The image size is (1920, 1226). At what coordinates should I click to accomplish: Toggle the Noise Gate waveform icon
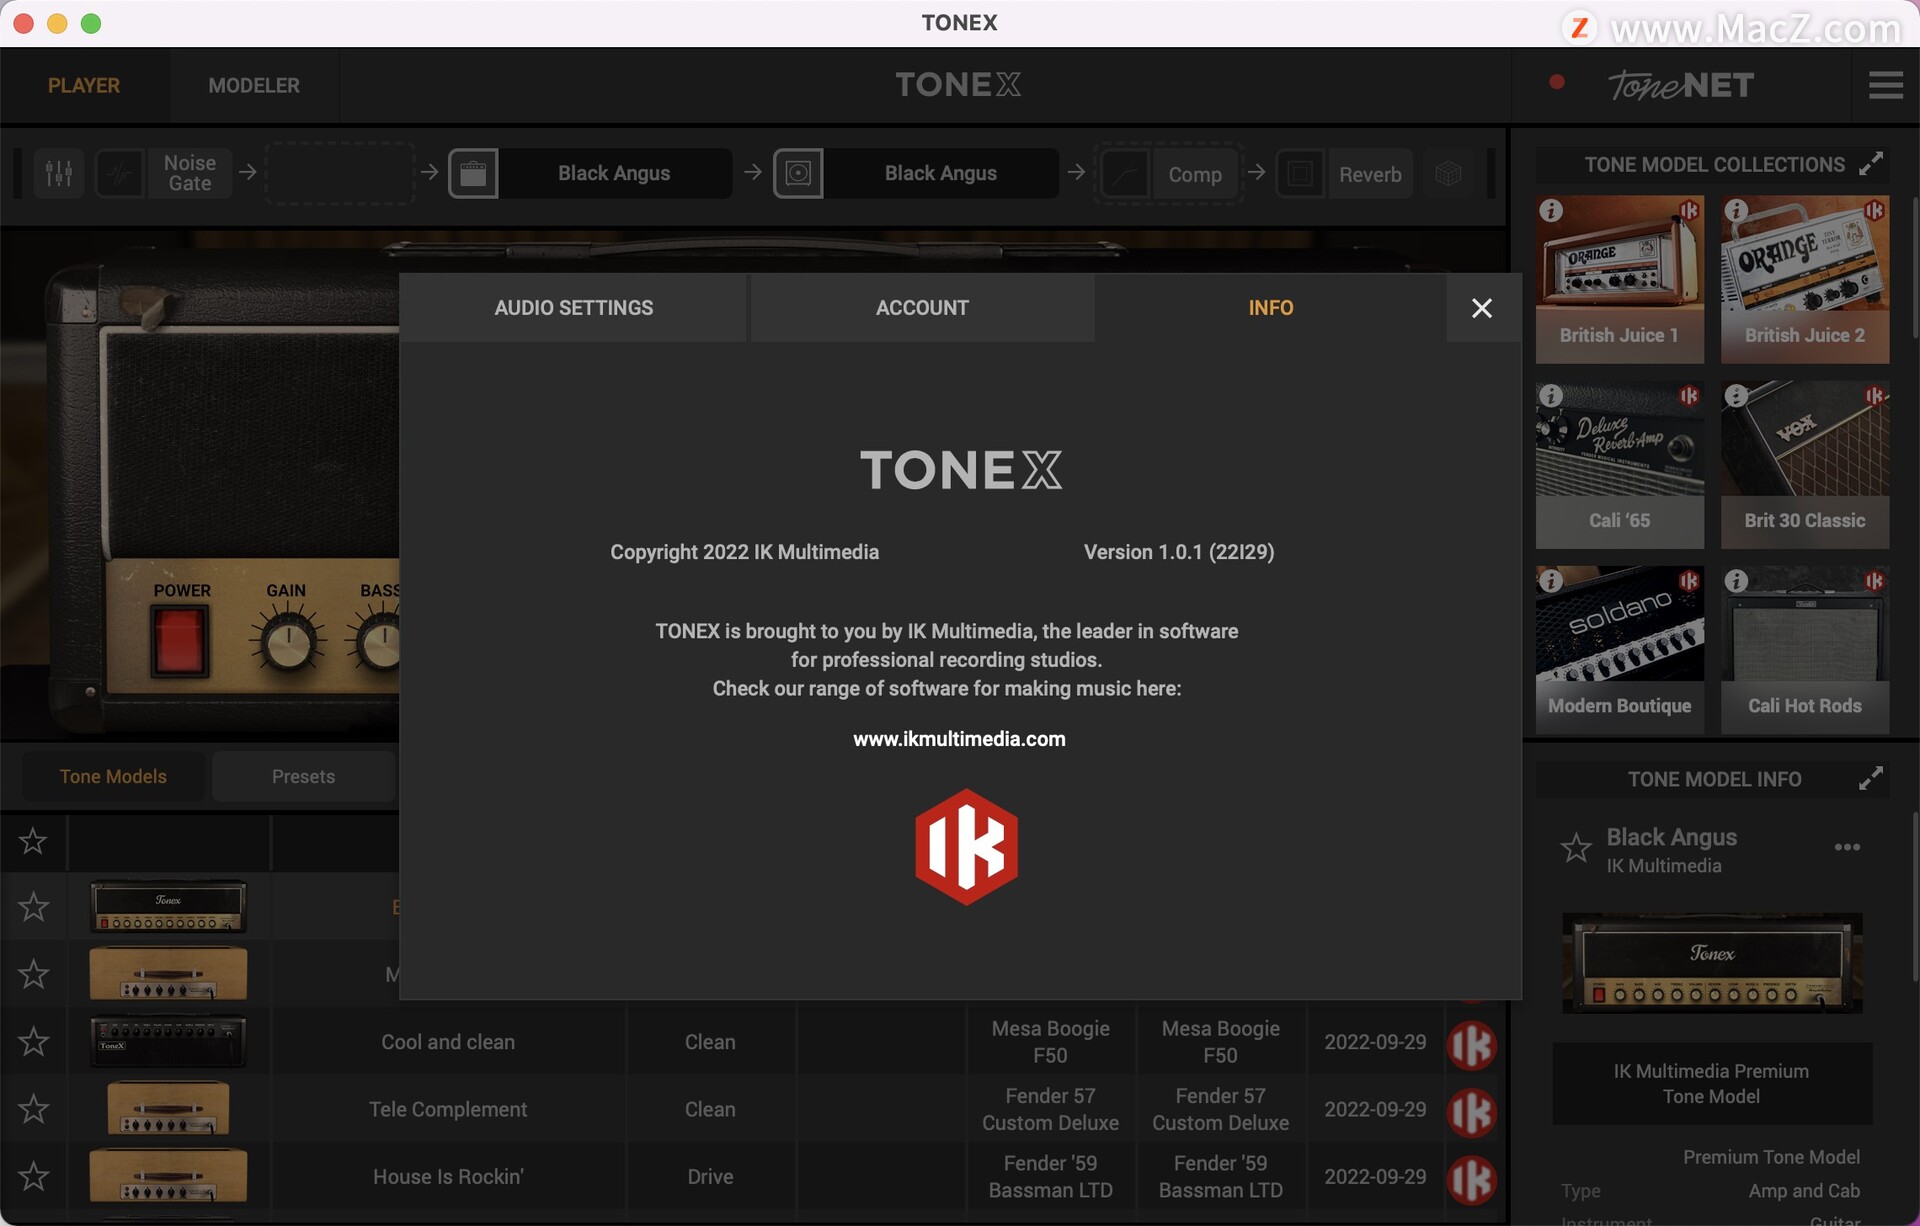(120, 174)
